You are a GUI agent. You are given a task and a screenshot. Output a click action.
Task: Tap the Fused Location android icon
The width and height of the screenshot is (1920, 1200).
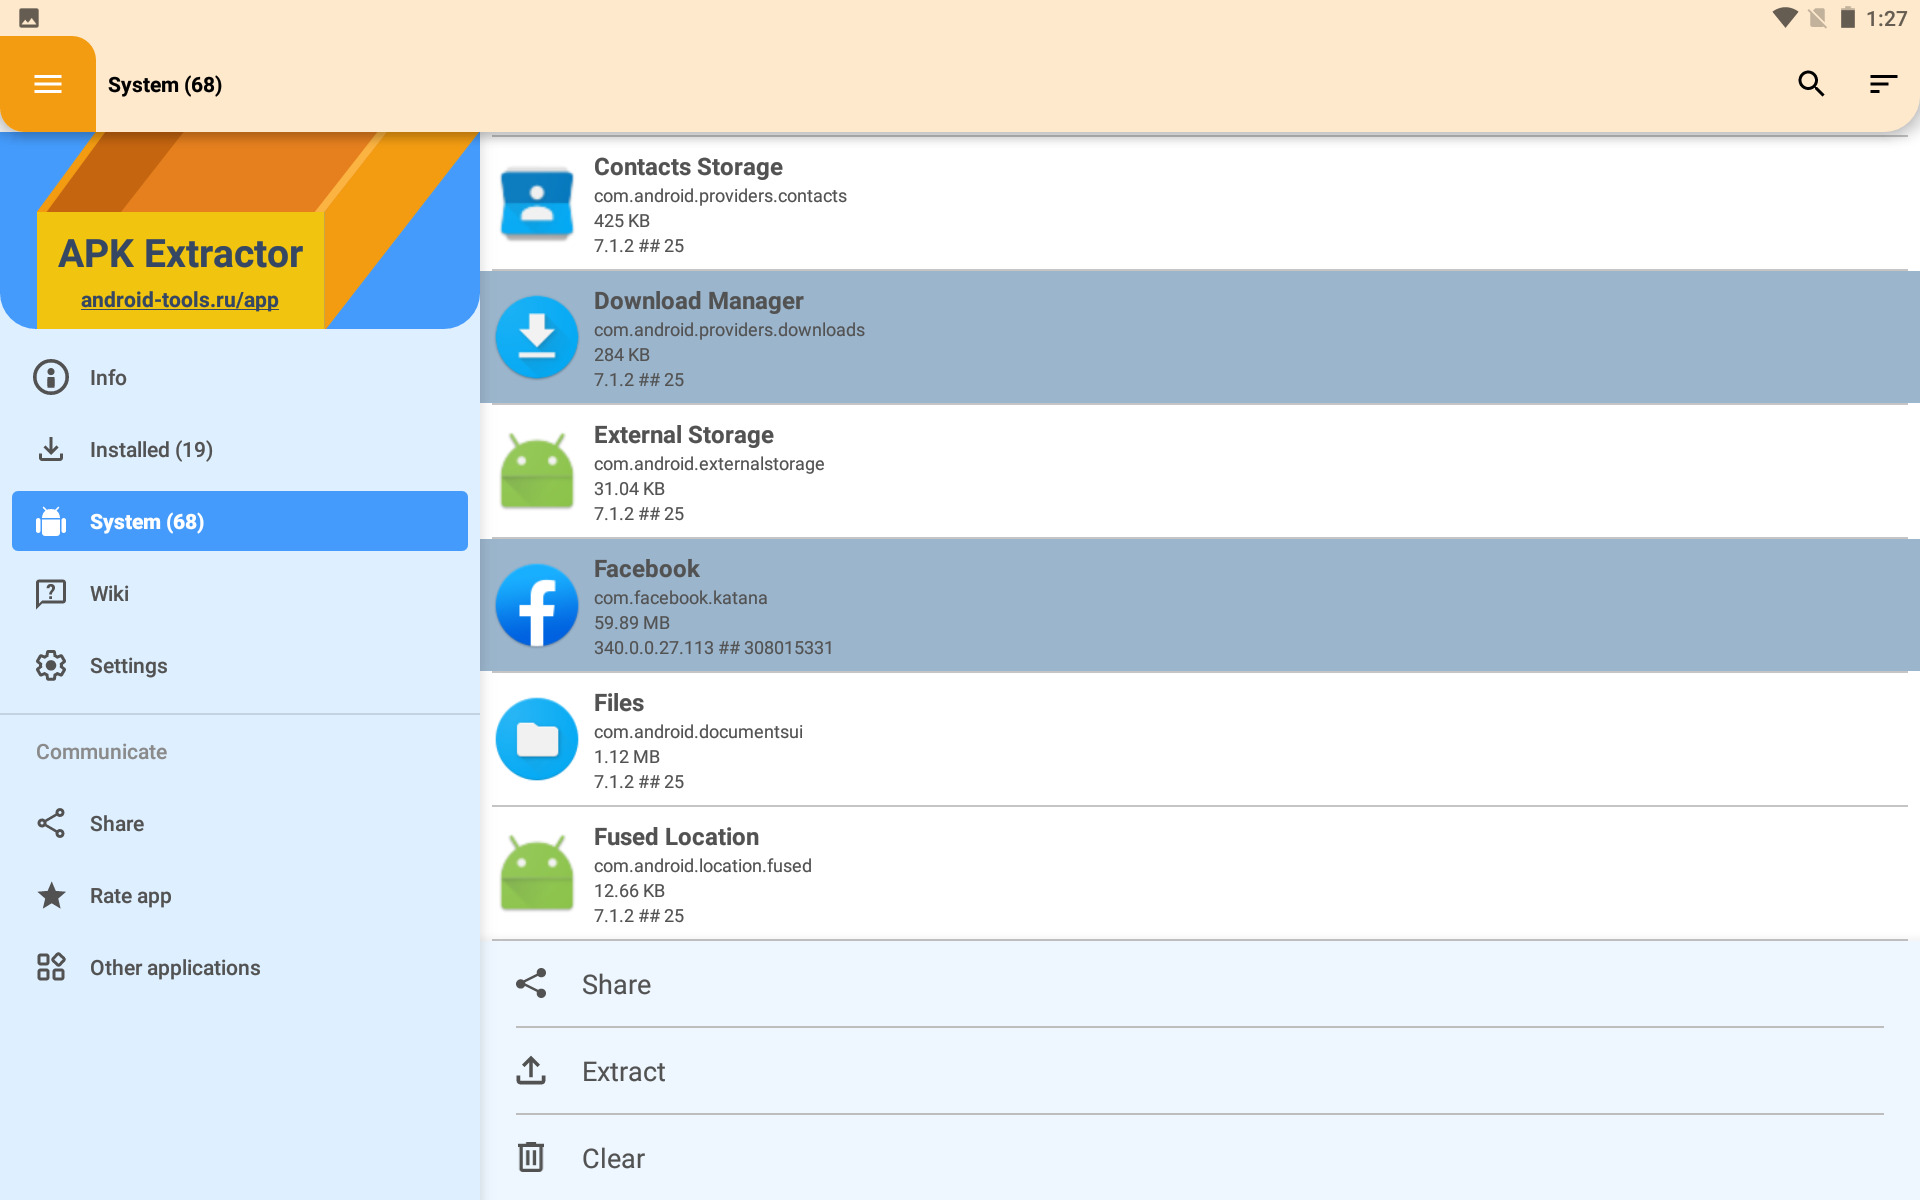pyautogui.click(x=537, y=874)
